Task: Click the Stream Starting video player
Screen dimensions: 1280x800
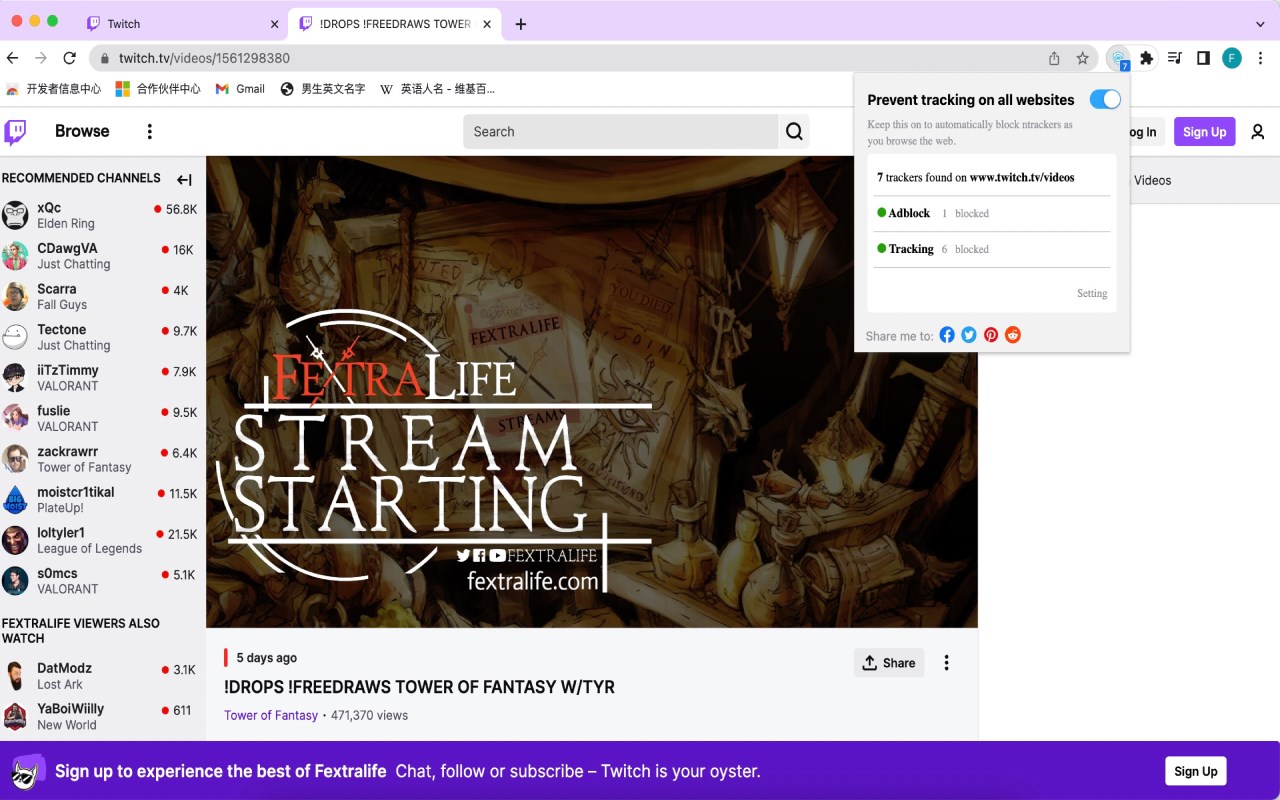Action: click(592, 391)
